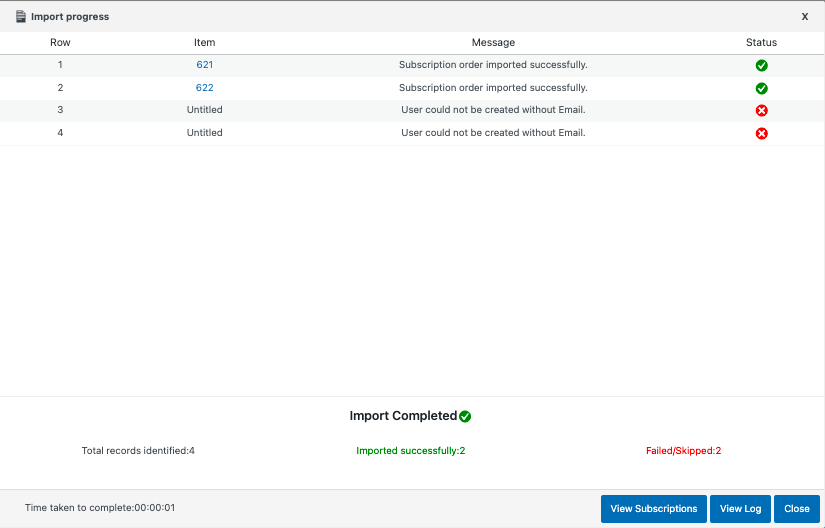The image size is (825, 528).
Task: Click the Item column header
Action: click(x=204, y=43)
